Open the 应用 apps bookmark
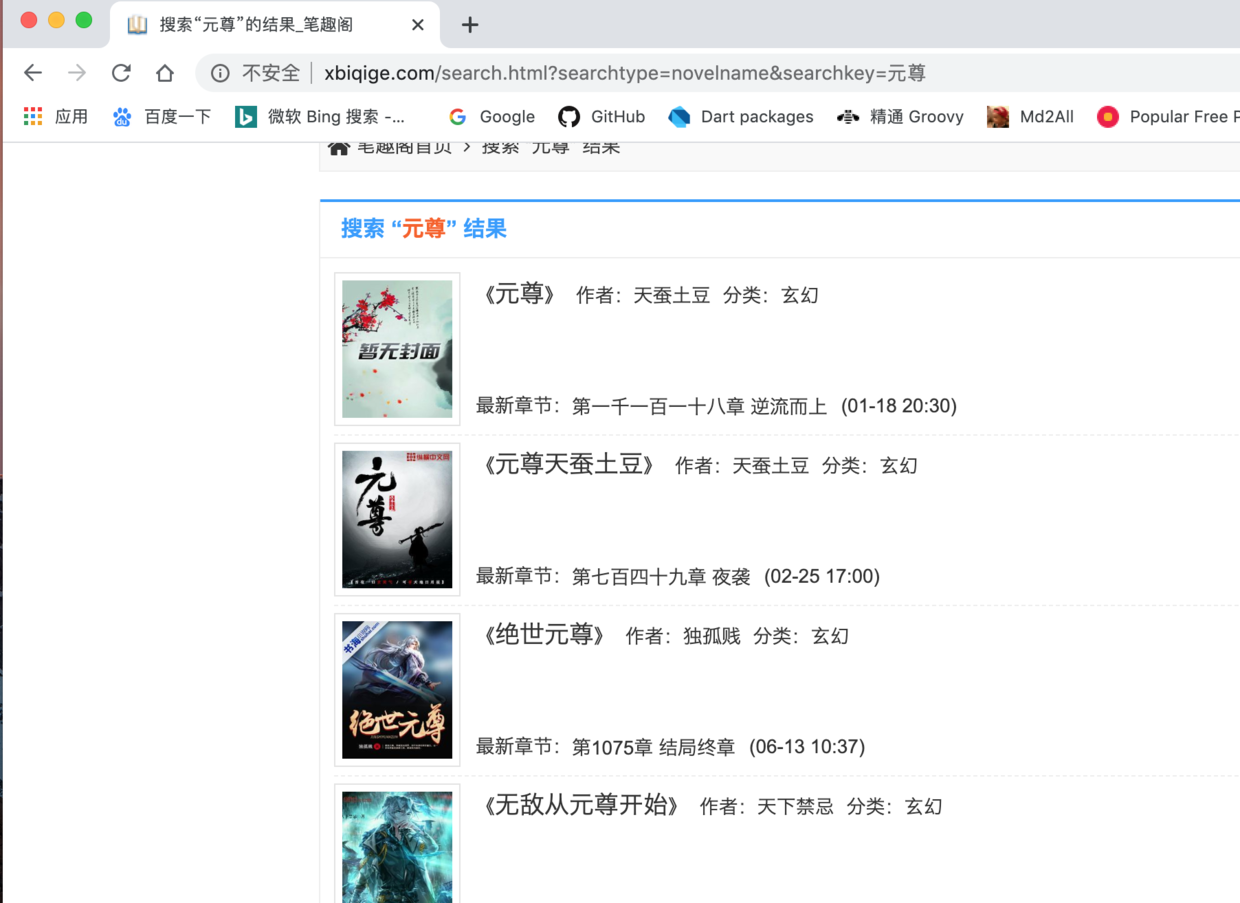 pos(56,117)
